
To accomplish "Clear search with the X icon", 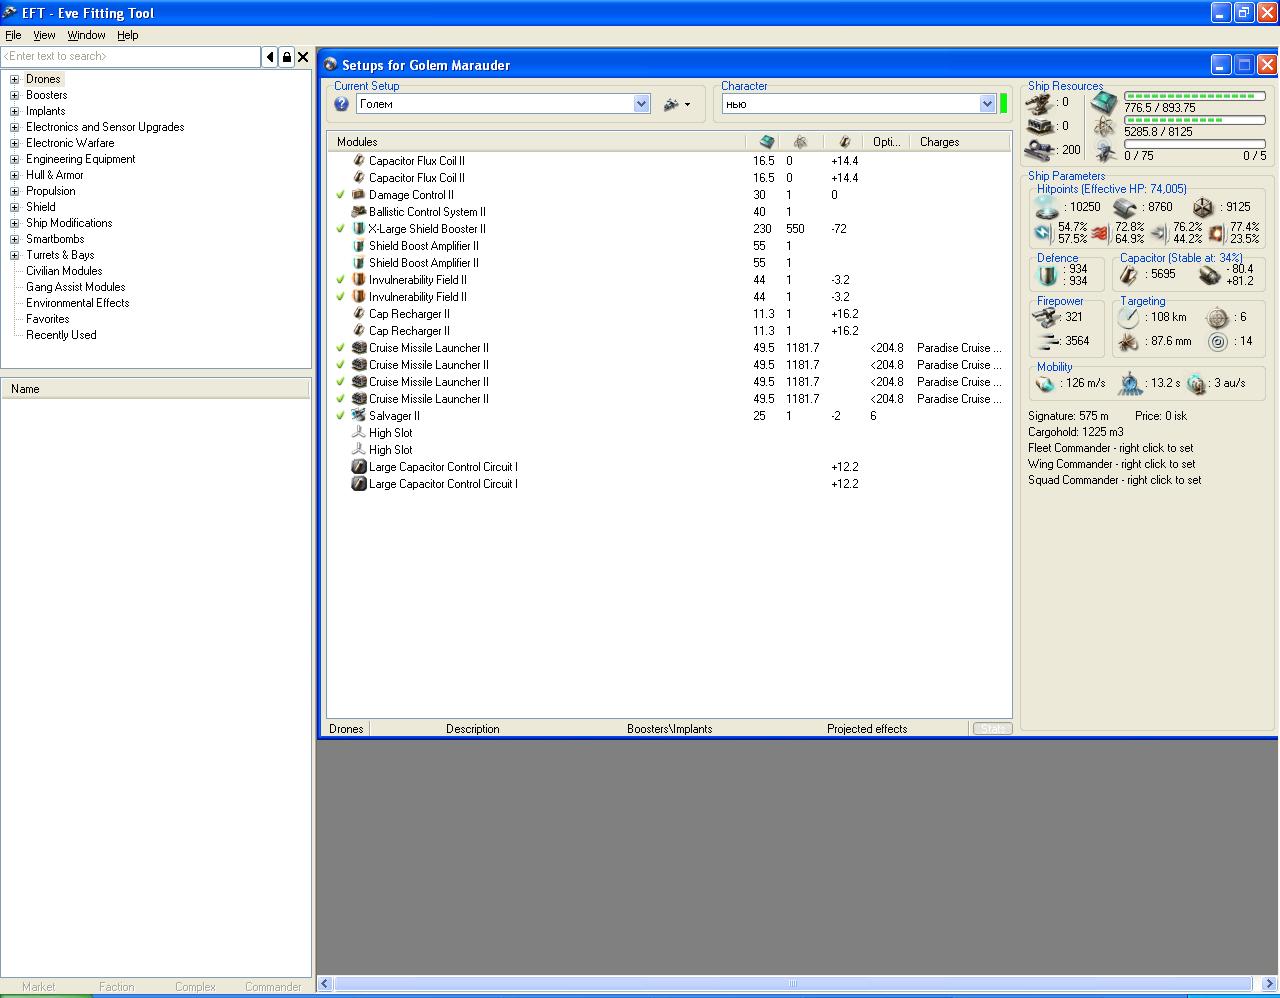I will coord(304,57).
